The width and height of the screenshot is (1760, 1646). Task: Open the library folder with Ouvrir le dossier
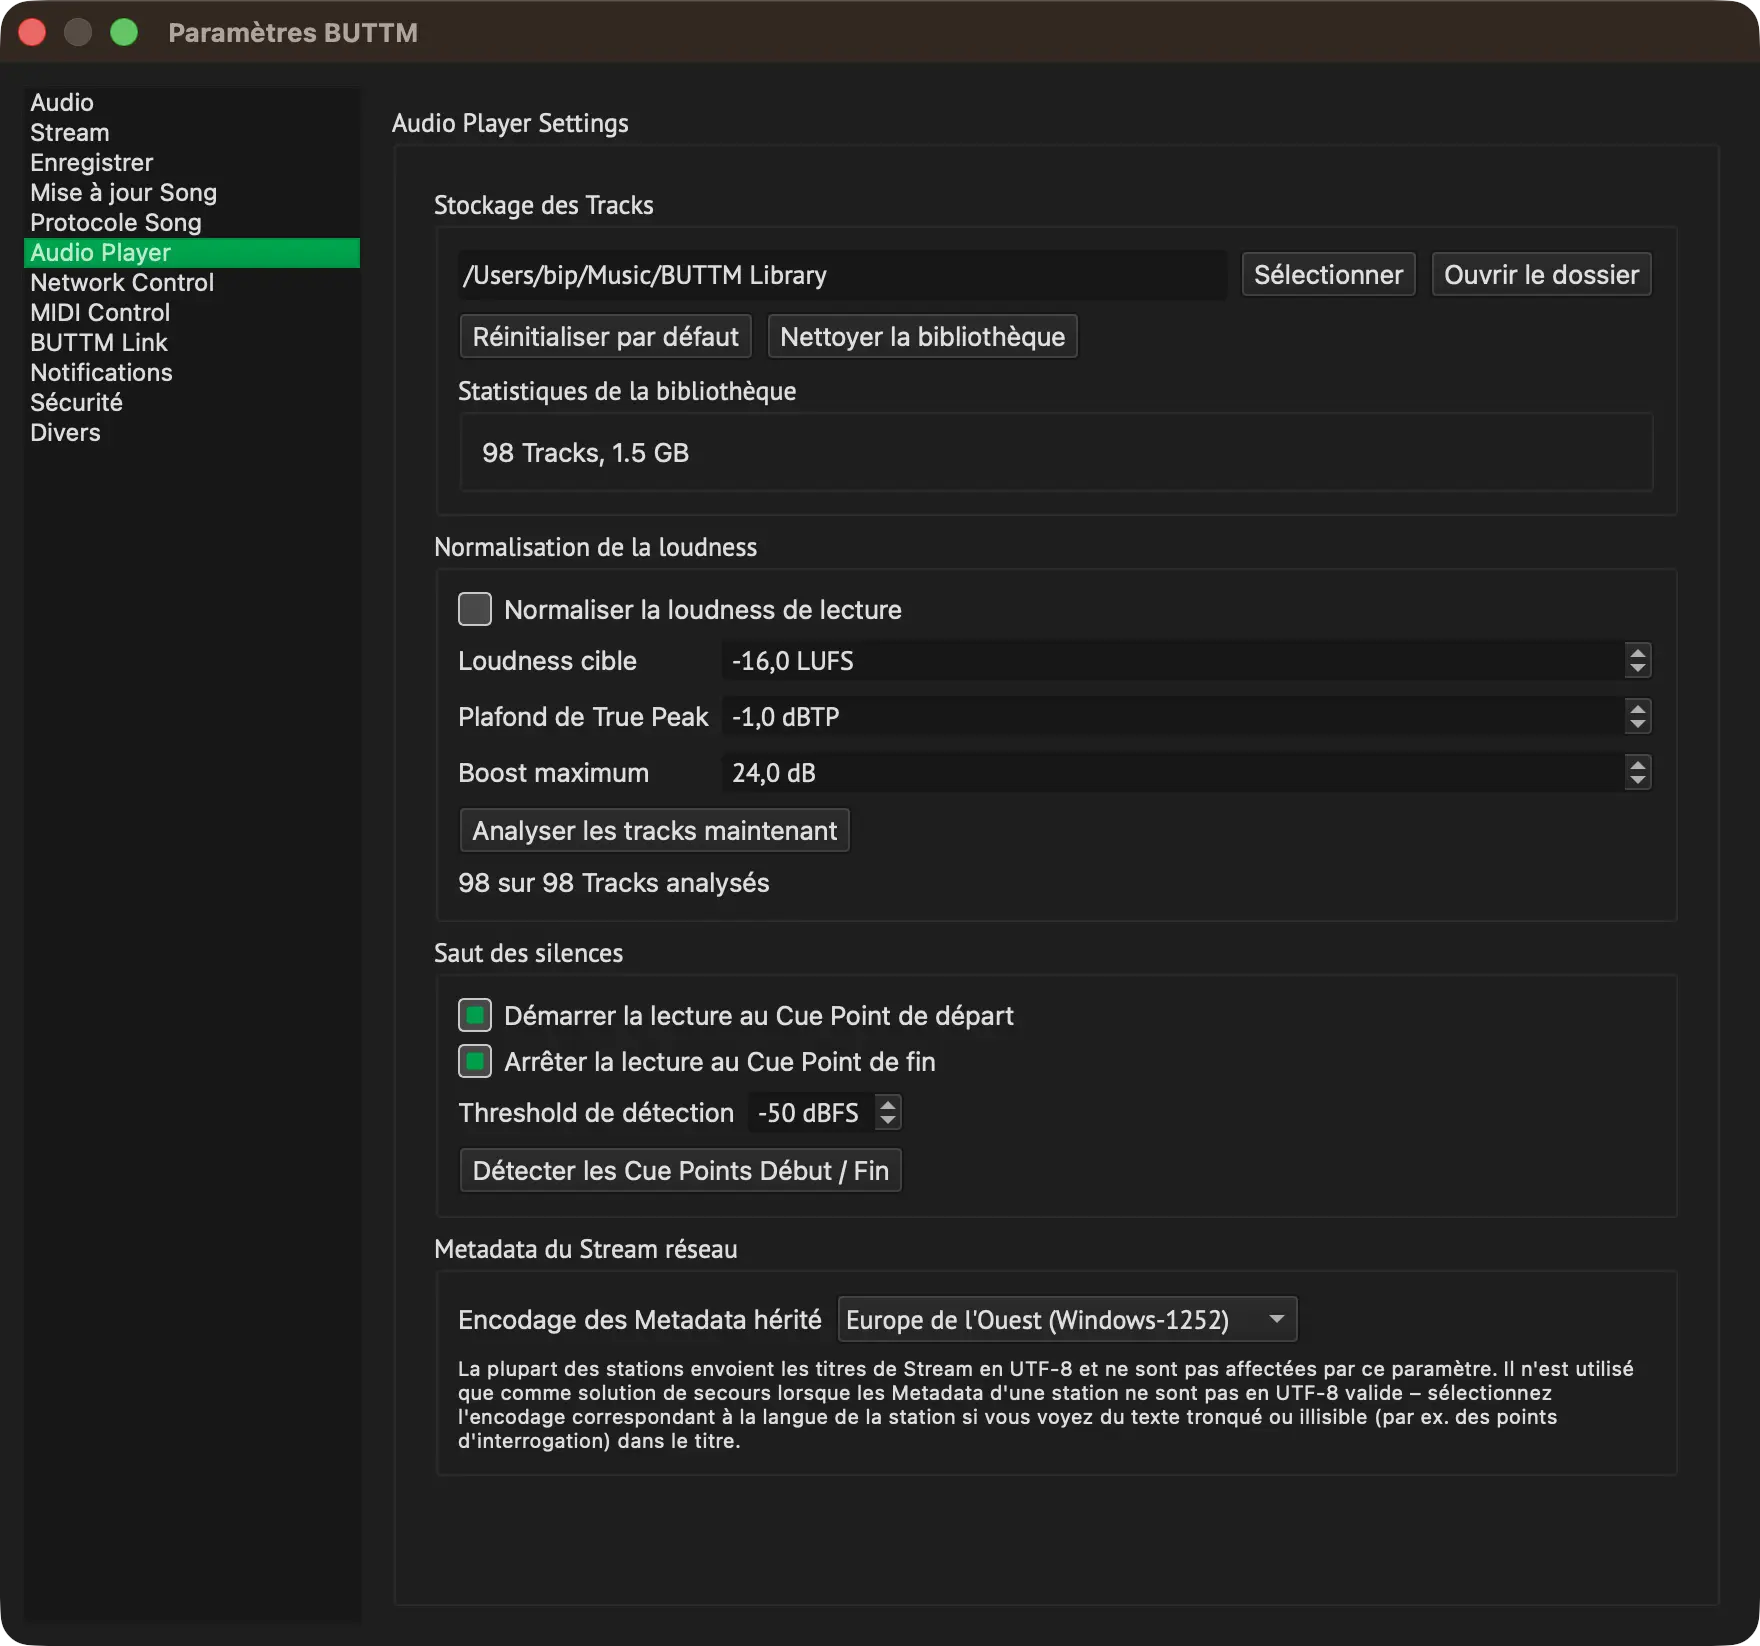click(1541, 275)
